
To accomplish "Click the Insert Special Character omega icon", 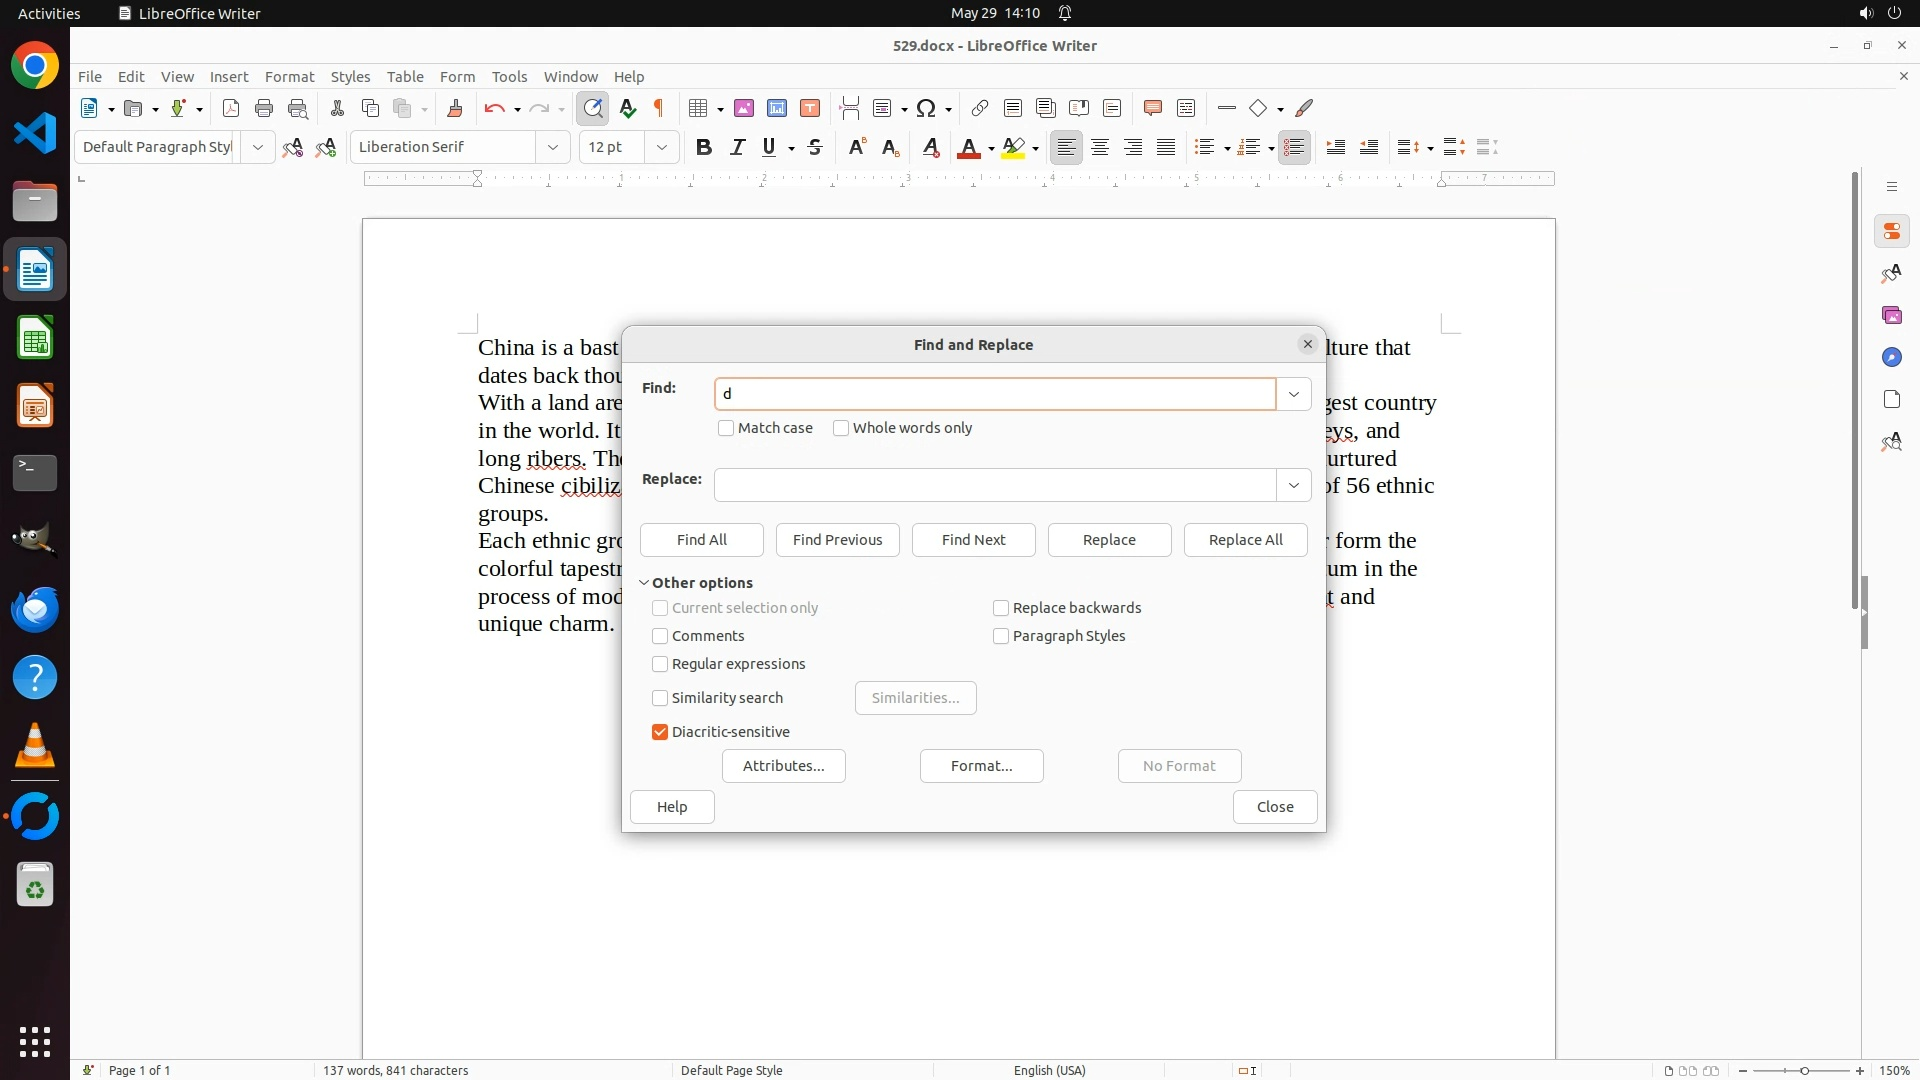I will (926, 108).
